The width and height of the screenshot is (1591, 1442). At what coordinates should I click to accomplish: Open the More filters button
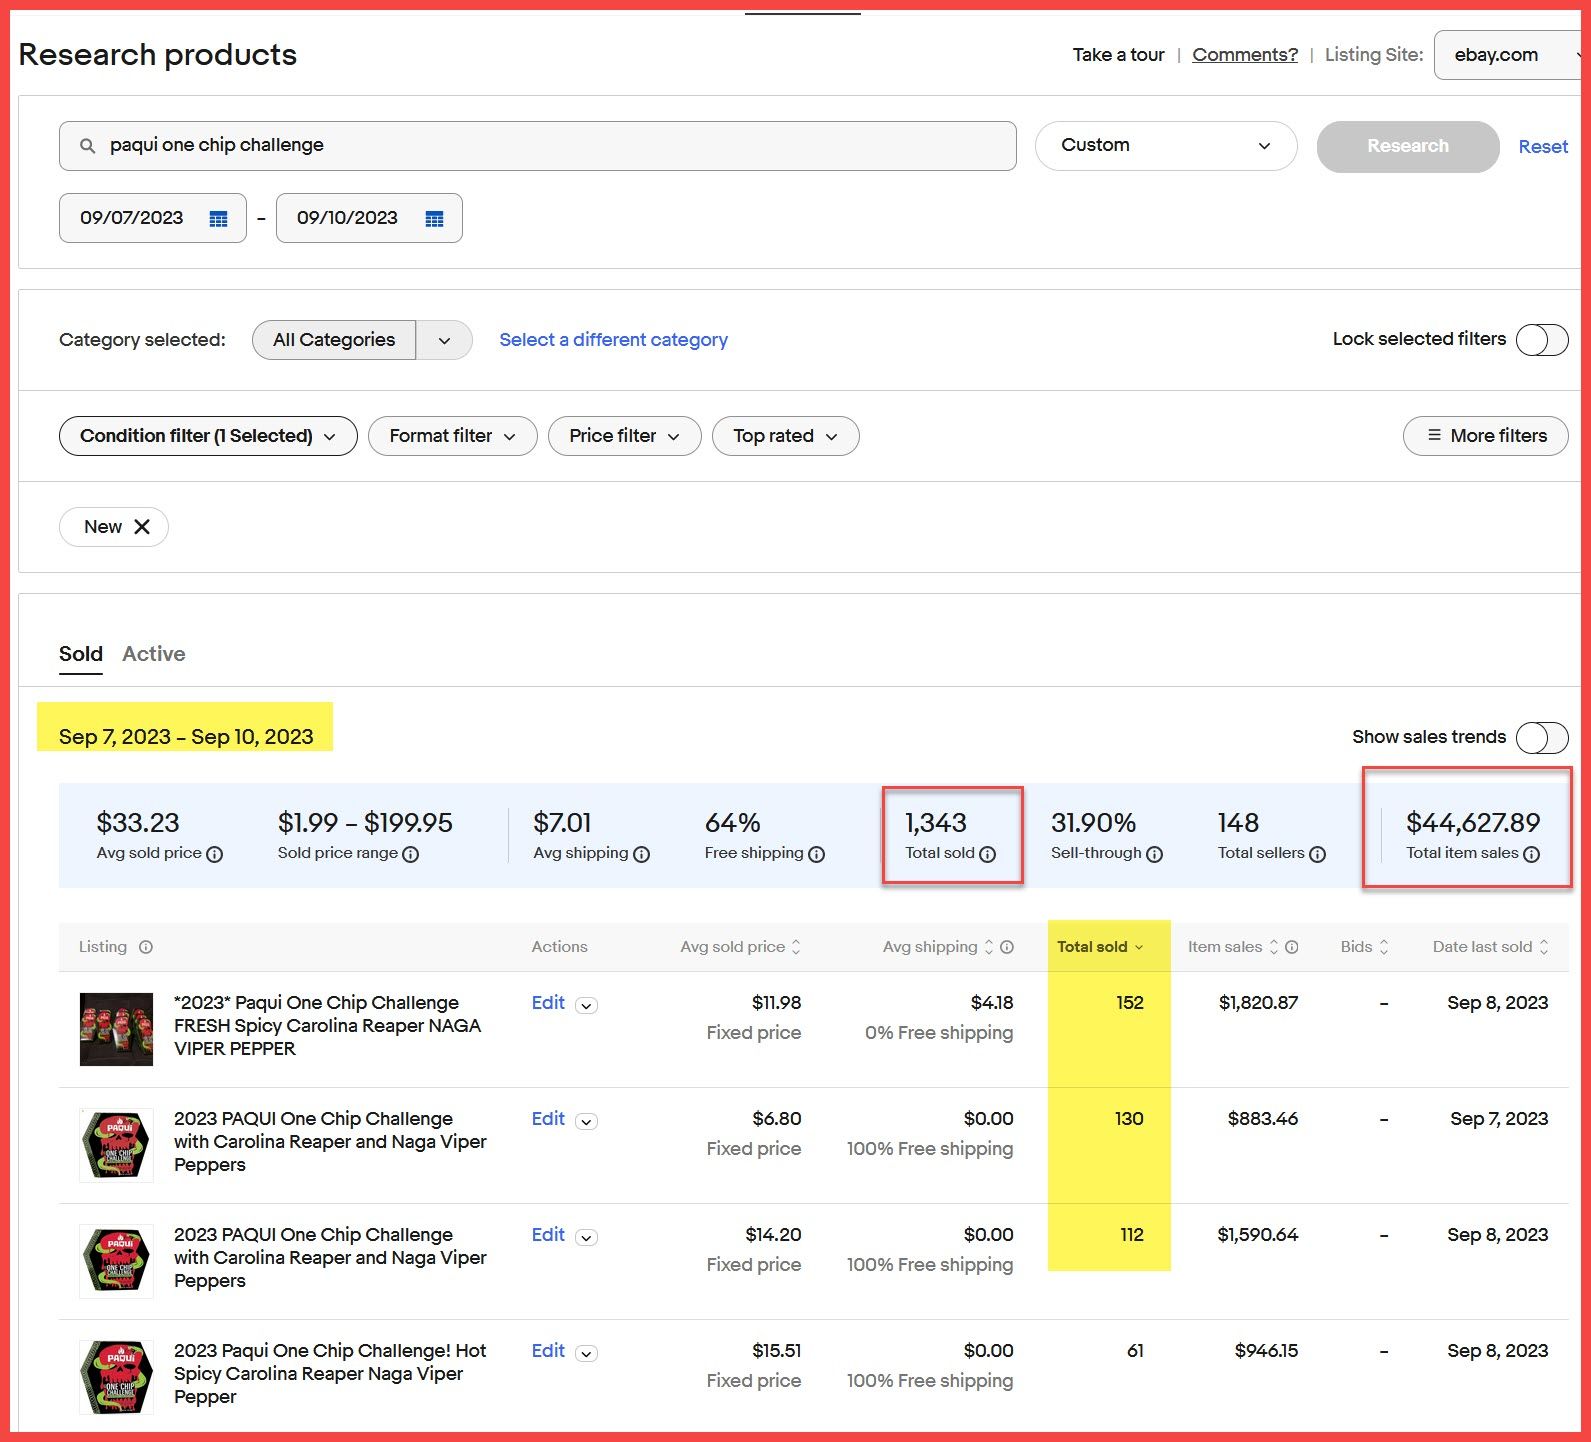[1486, 436]
